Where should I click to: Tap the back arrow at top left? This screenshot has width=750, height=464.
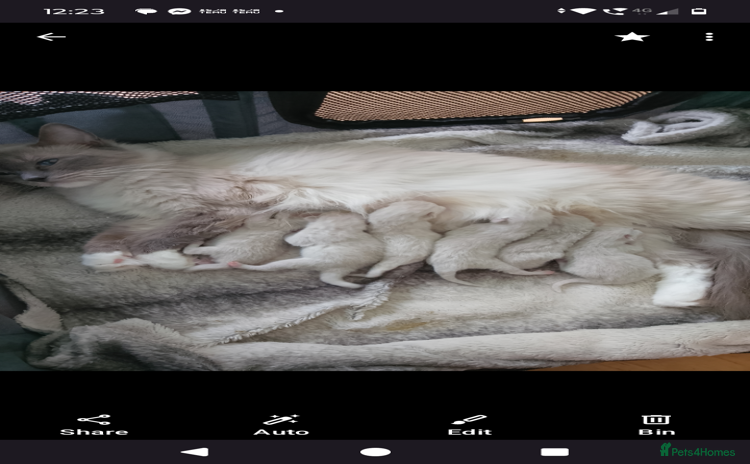[51, 37]
